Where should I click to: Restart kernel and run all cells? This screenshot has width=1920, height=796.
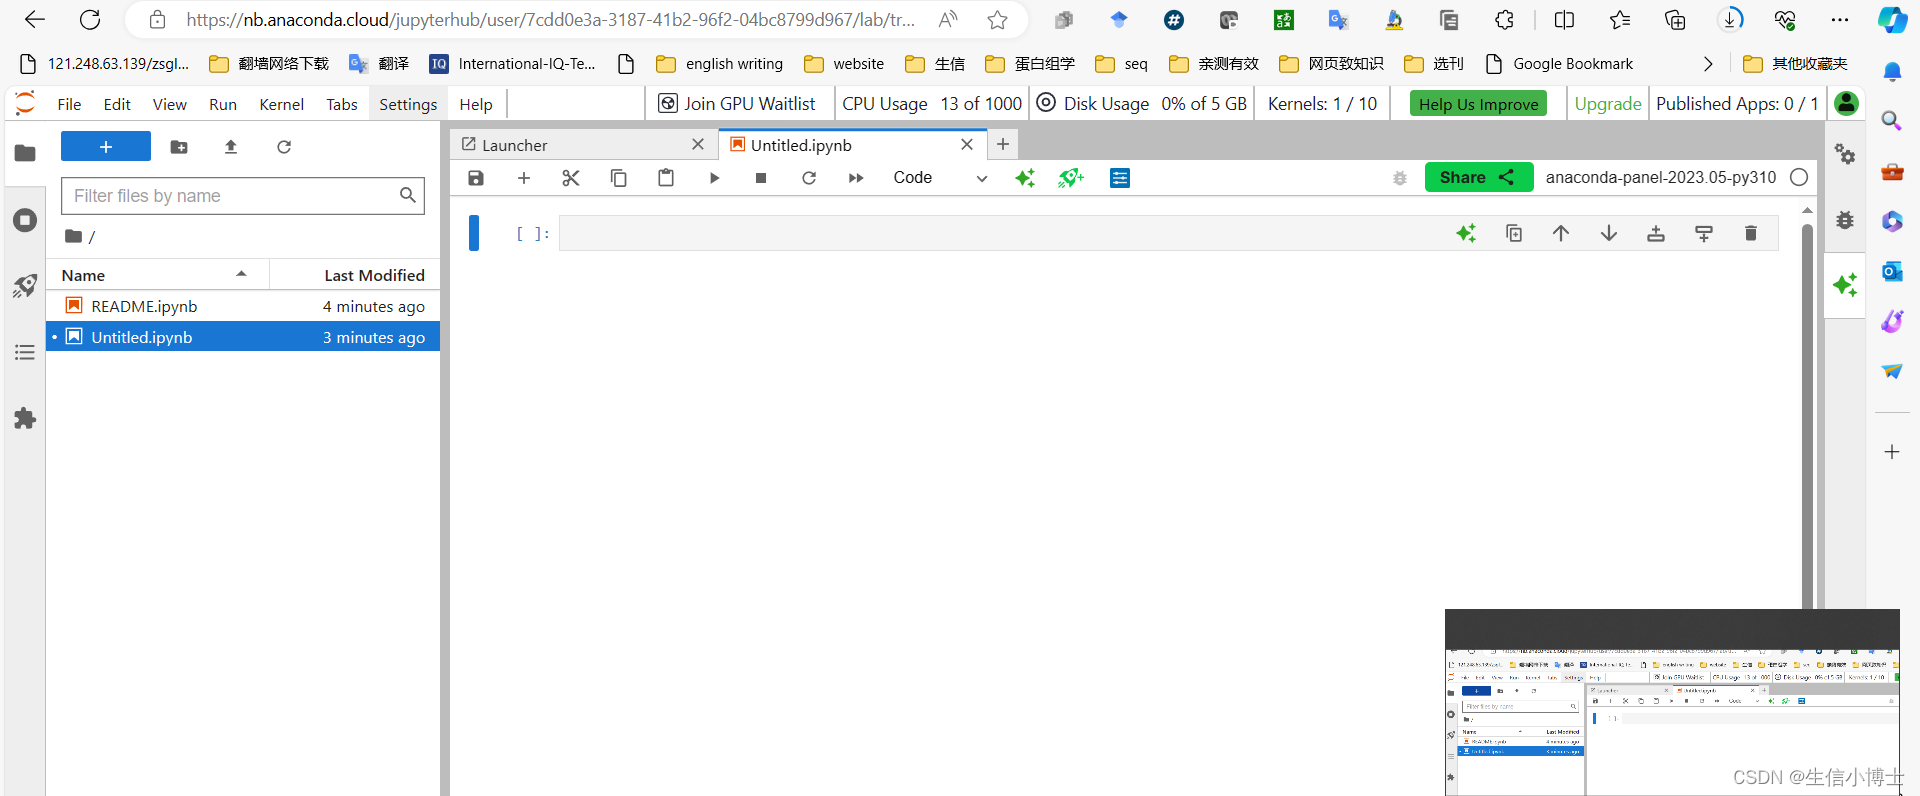click(x=856, y=178)
